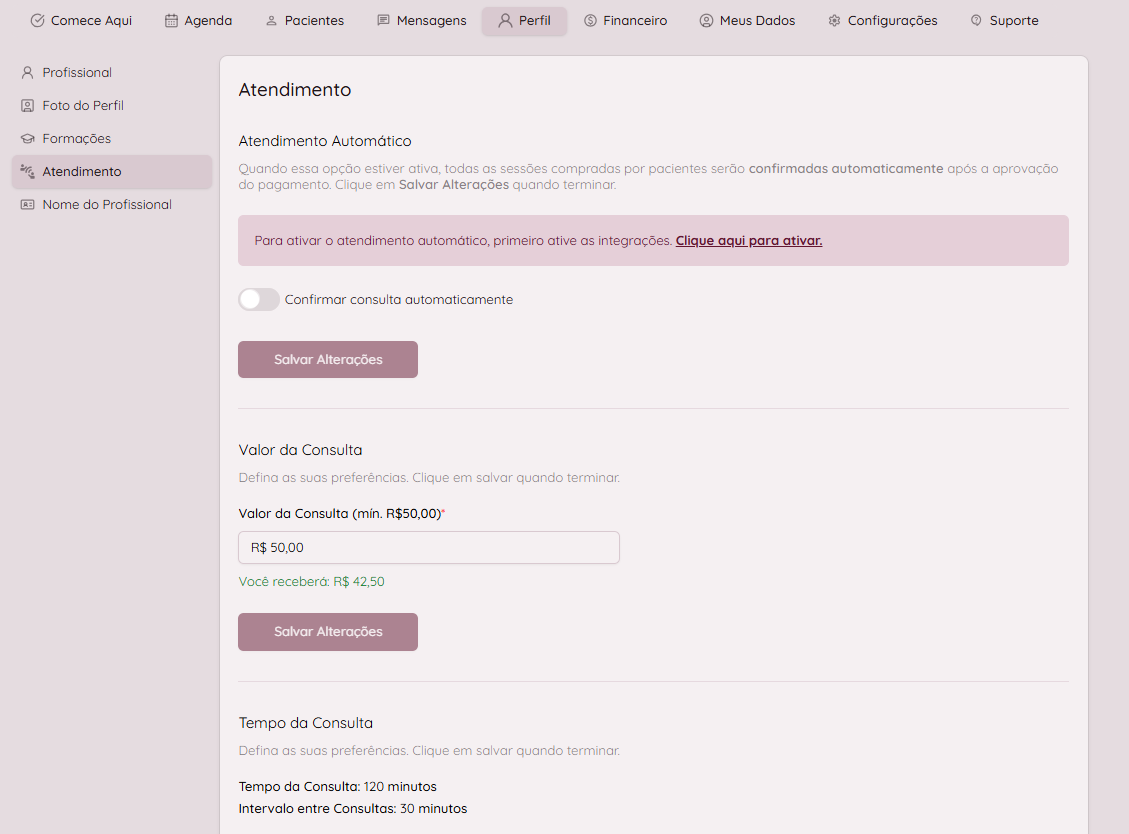Click the Formações graduation cap icon
1129x834 pixels.
[x=27, y=139]
